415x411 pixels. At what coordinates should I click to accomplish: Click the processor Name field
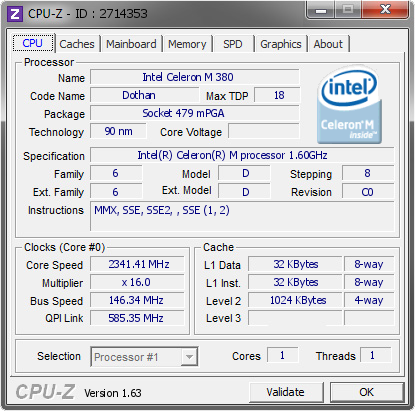coord(195,77)
